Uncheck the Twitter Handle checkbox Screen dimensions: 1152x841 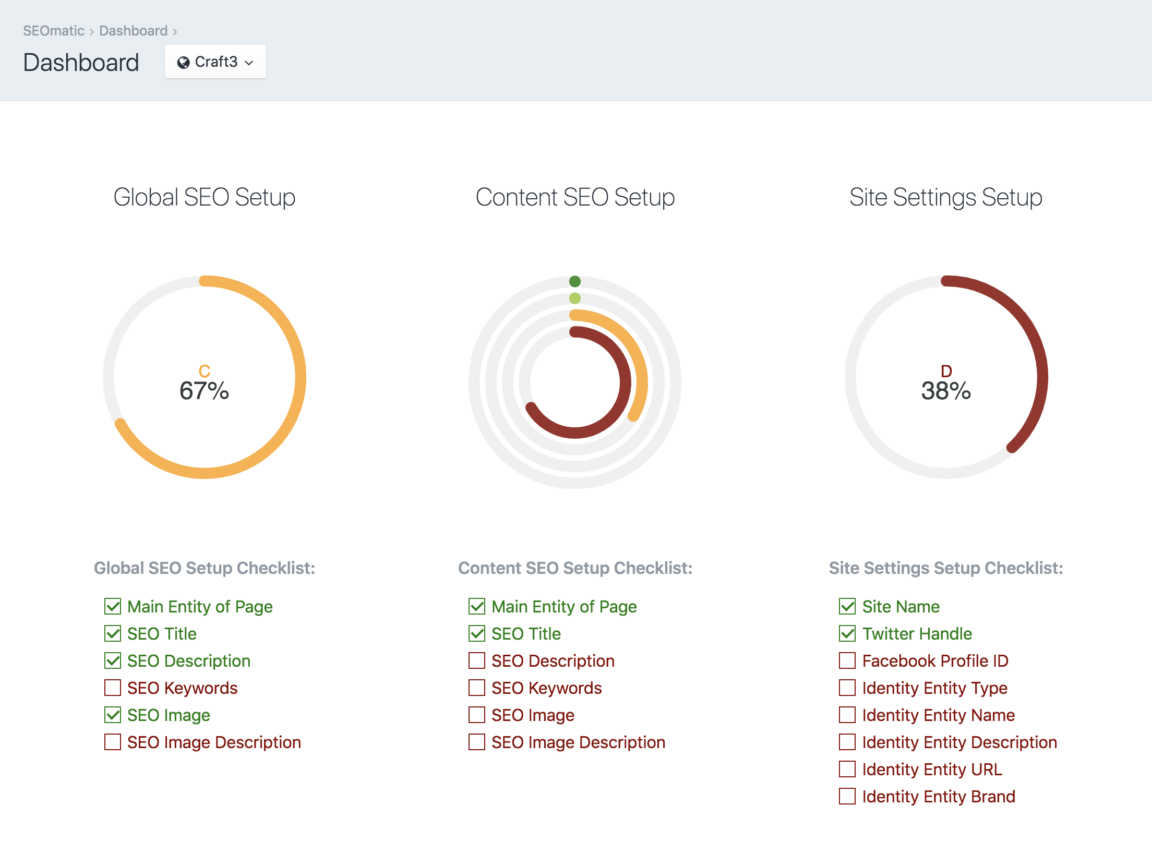(x=847, y=633)
